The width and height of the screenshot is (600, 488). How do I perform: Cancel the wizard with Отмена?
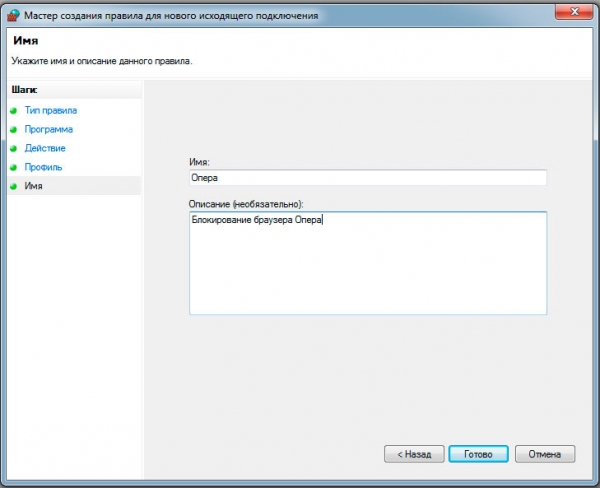coord(545,454)
